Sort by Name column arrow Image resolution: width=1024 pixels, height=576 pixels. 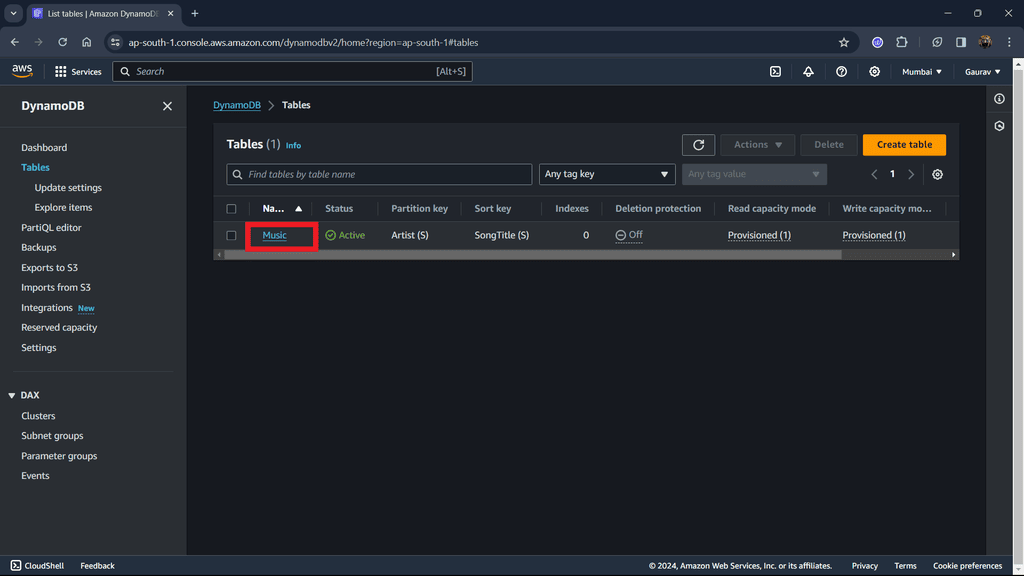point(298,209)
